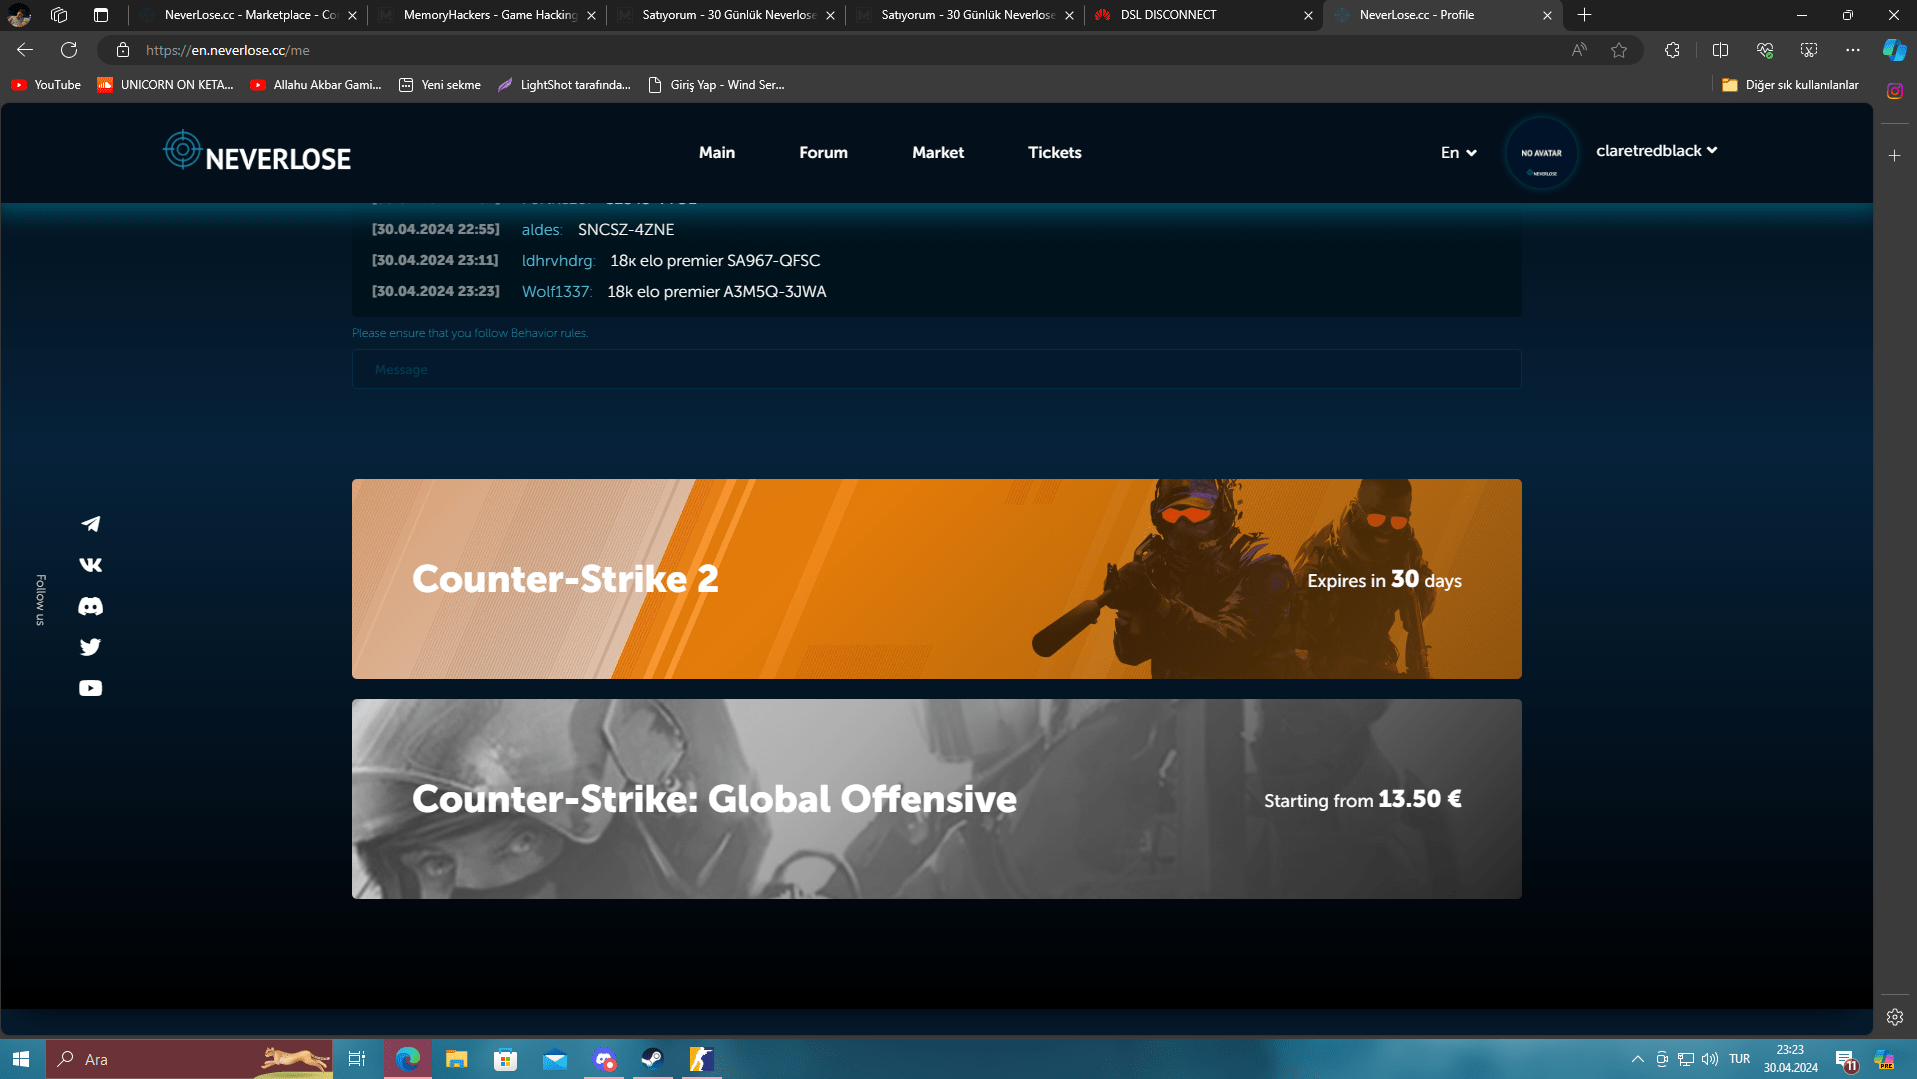Open the VK social link
This screenshot has width=1917, height=1079.
[90, 565]
